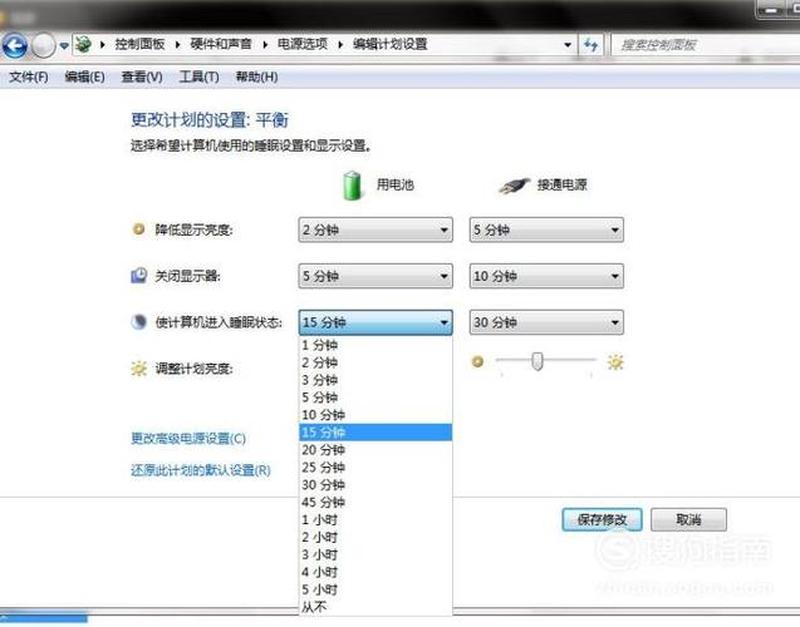The image size is (800, 627).
Task: Choose 4 小时 from the sleep list
Action: click(x=376, y=572)
